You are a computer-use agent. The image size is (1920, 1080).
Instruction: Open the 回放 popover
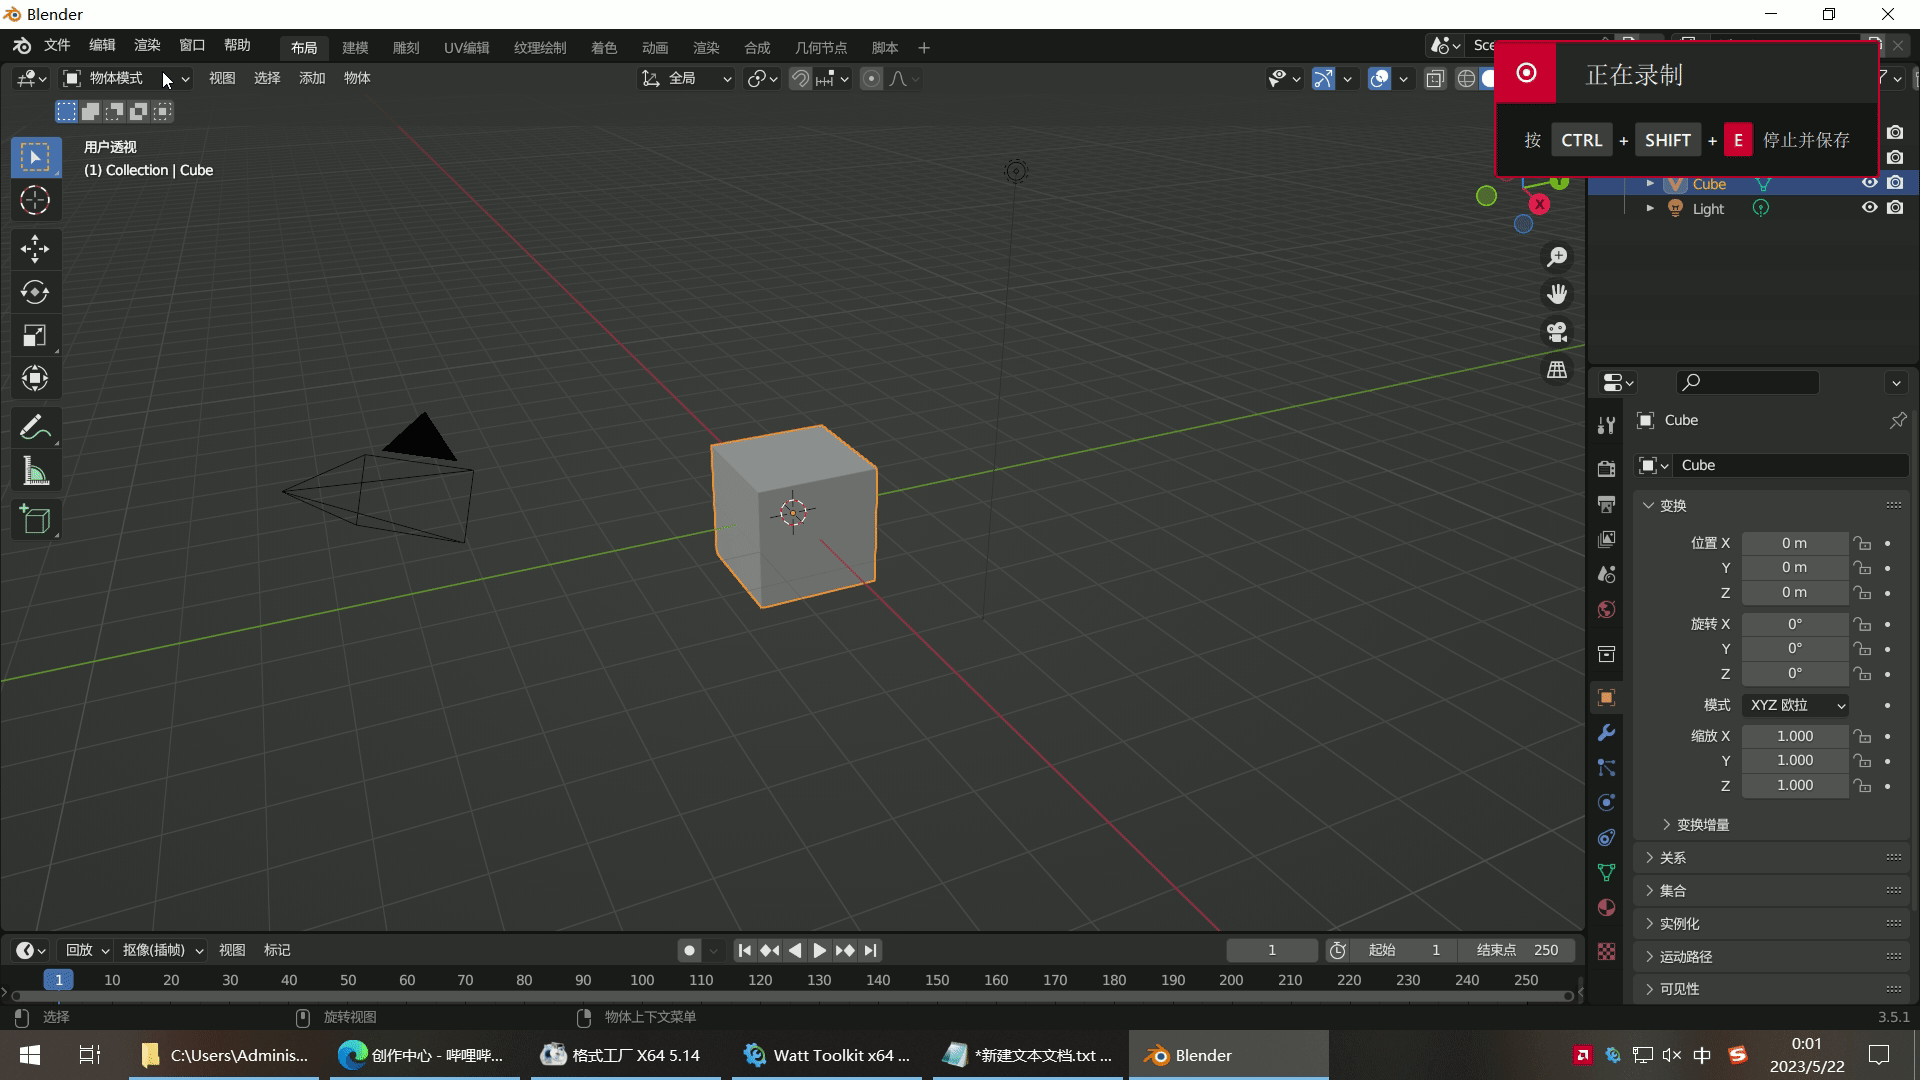(85, 950)
